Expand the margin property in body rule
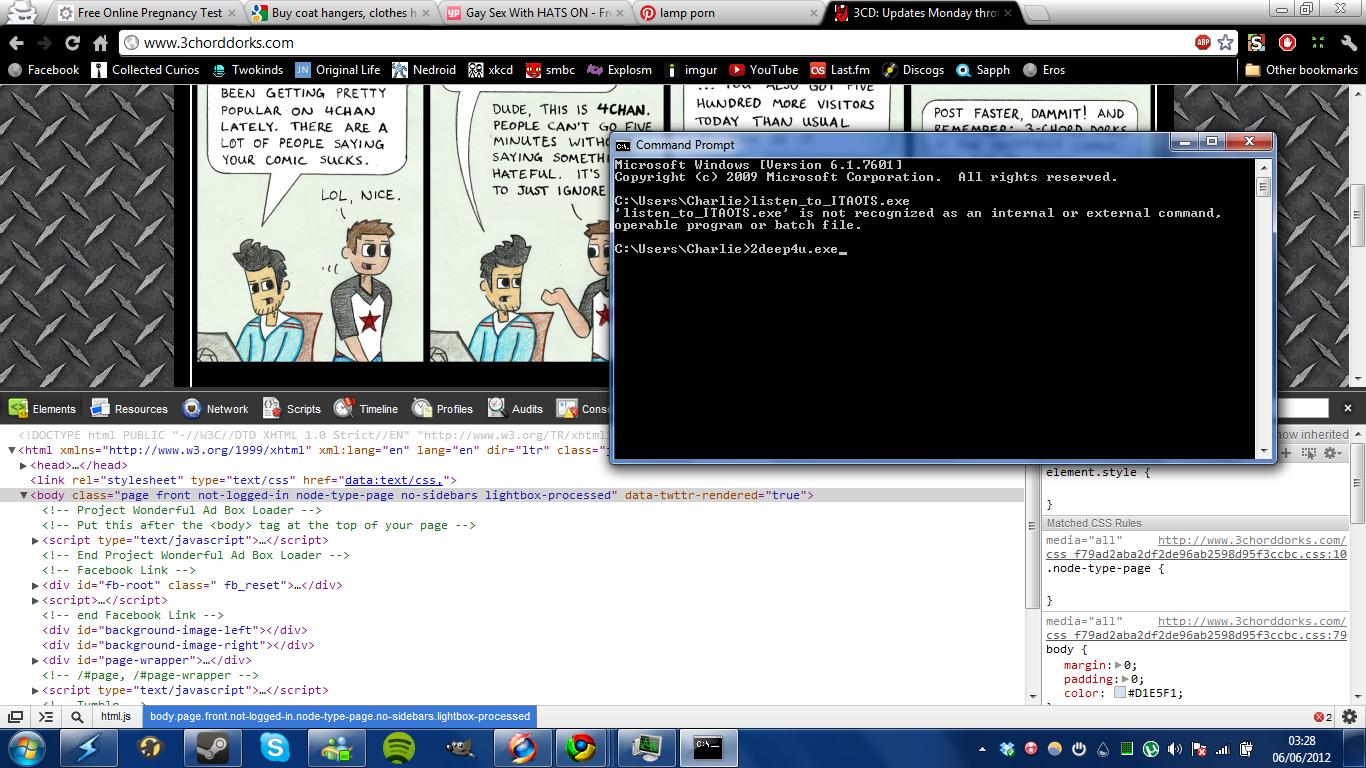This screenshot has width=1366, height=768. pyautogui.click(x=1117, y=665)
